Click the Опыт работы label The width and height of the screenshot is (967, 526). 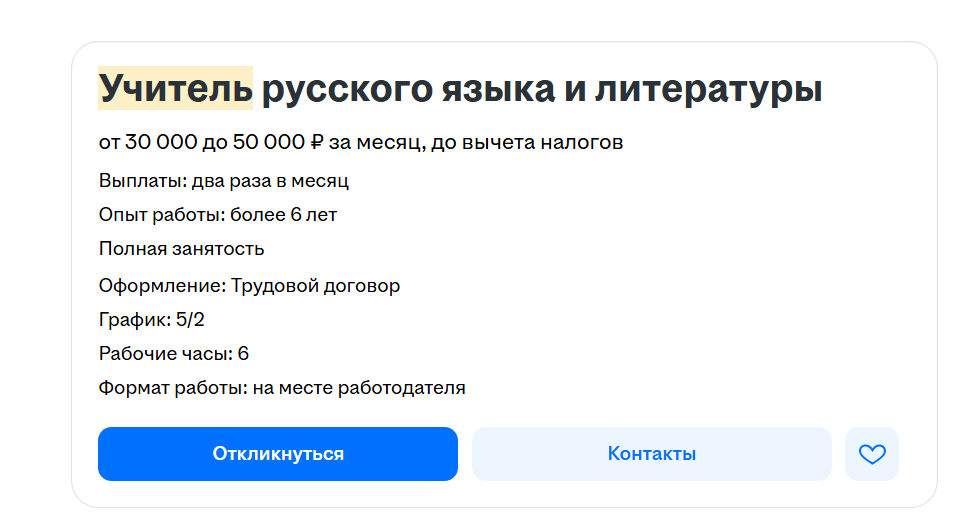(x=161, y=214)
